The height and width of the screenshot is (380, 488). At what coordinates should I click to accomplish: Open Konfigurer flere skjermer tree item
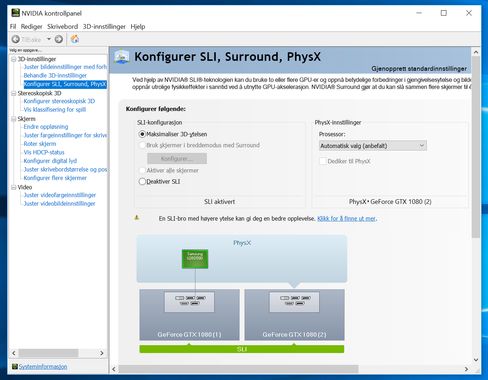[x=55, y=178]
